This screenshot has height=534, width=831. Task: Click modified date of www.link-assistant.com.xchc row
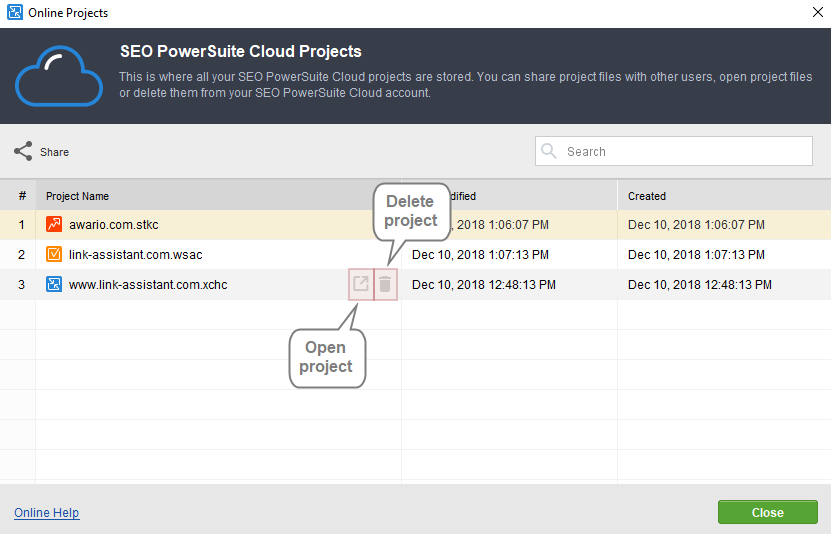(x=483, y=284)
